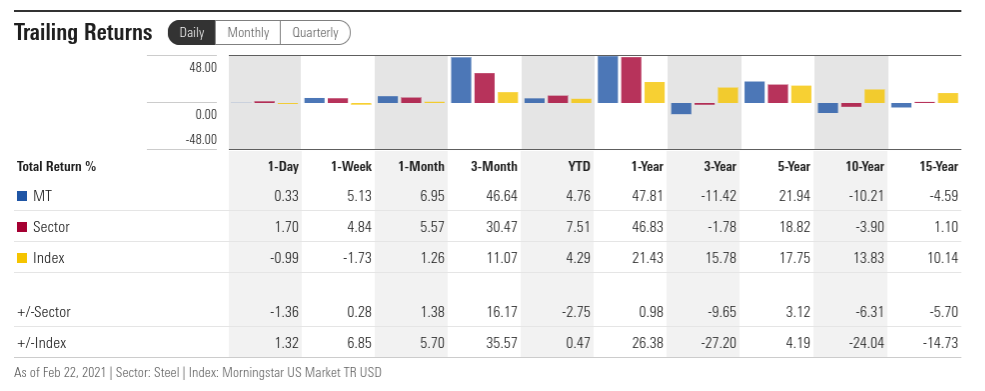Click the blue 5-Year MT bar
The width and height of the screenshot is (985, 391).
754,92
